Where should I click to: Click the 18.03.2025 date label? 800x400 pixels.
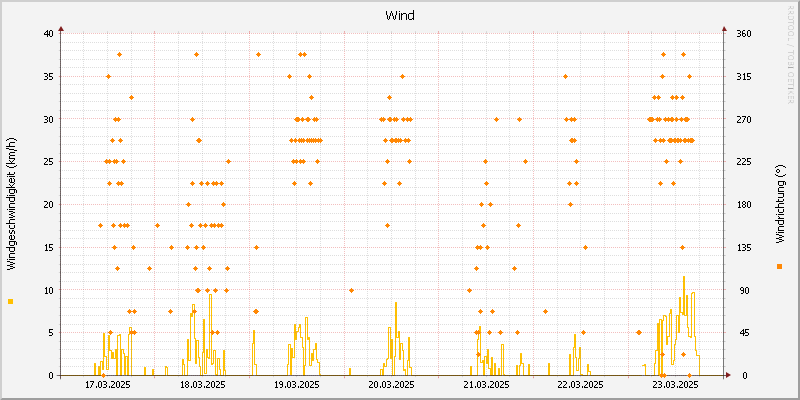pyautogui.click(x=202, y=385)
